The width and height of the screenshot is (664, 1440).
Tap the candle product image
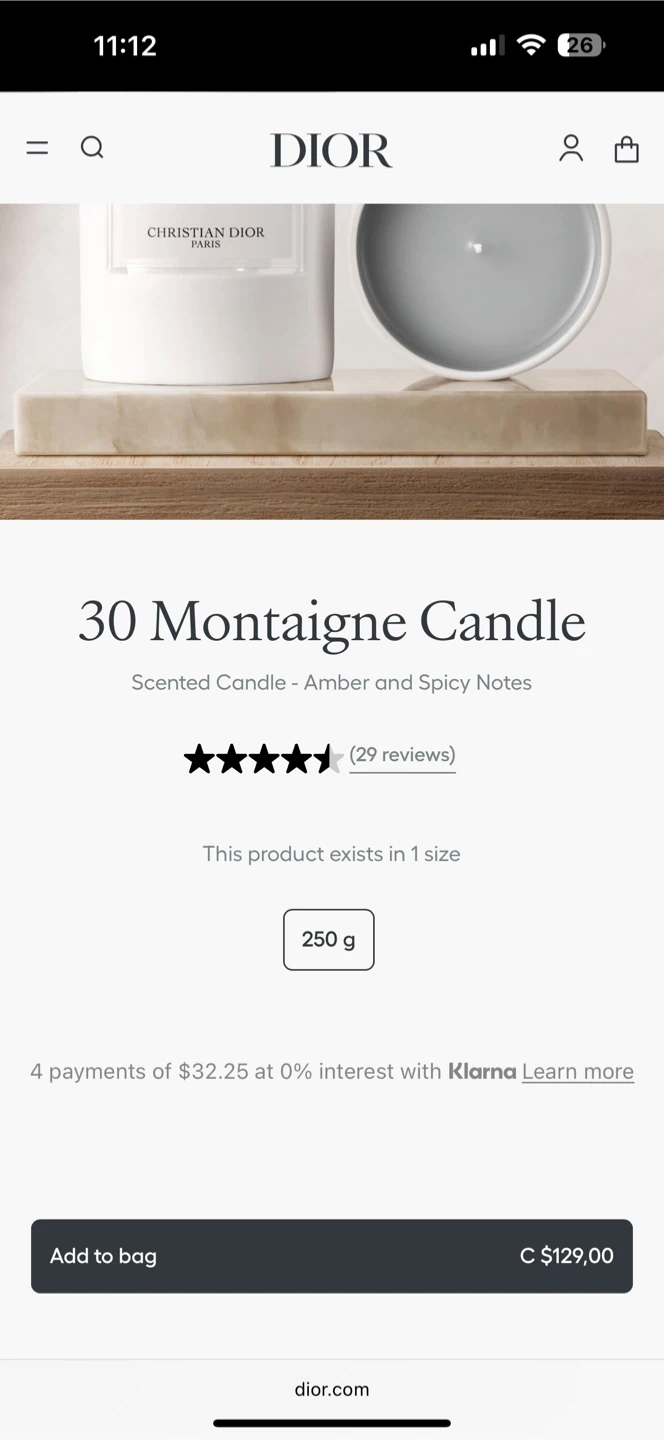click(332, 360)
